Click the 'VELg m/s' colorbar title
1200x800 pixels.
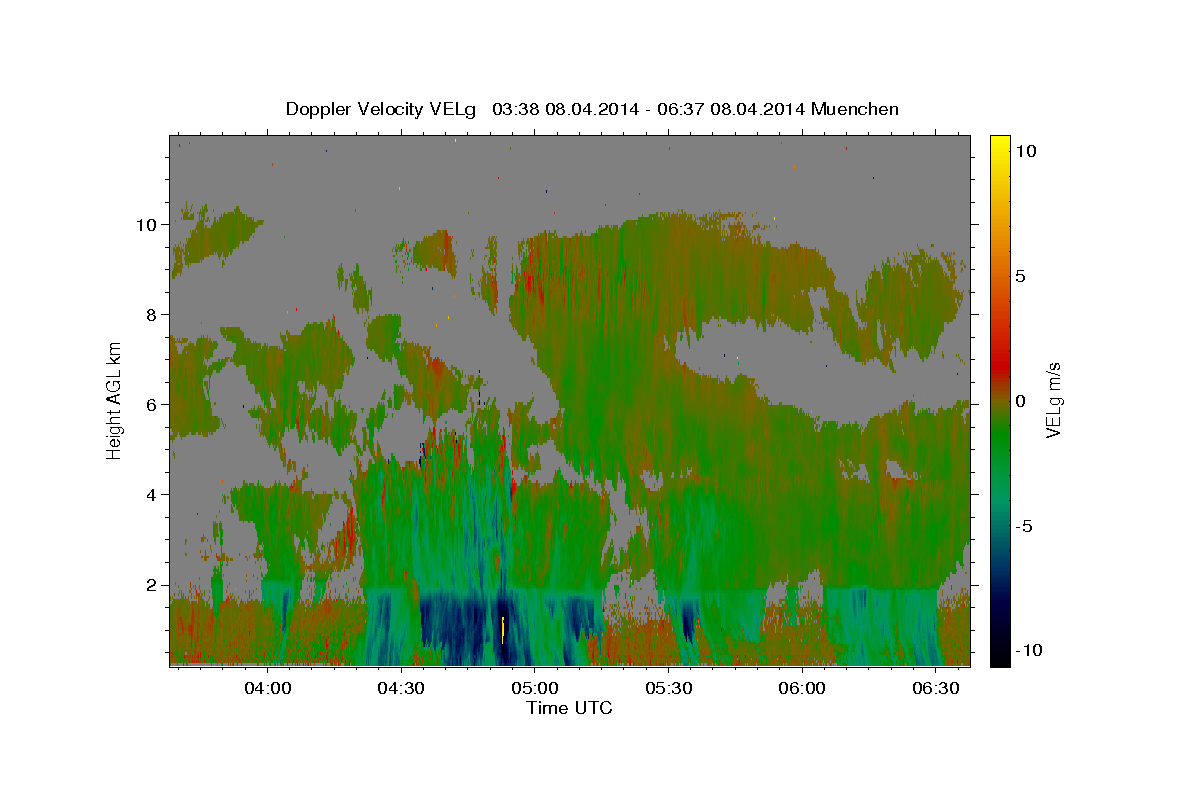(x=1054, y=401)
